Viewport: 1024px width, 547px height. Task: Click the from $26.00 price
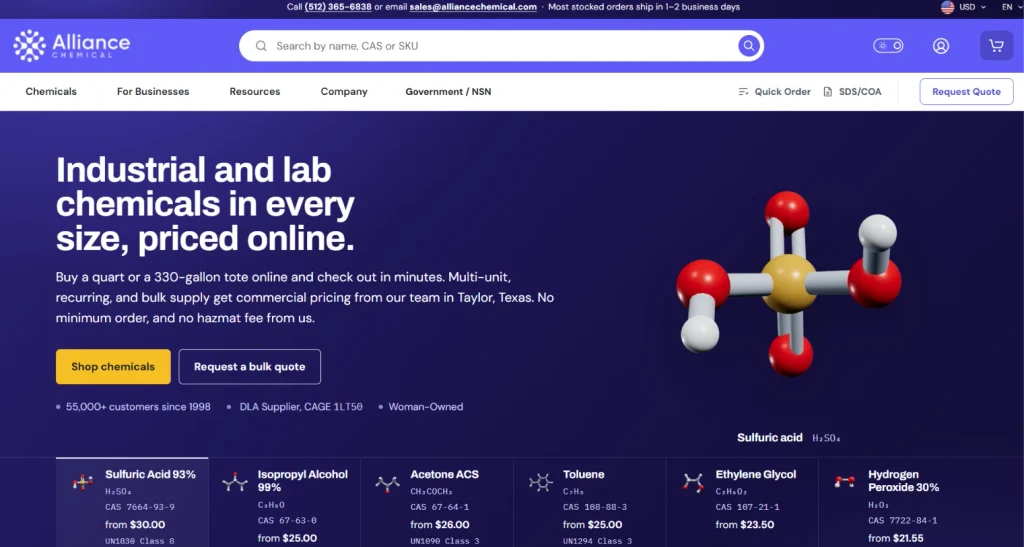pos(440,525)
